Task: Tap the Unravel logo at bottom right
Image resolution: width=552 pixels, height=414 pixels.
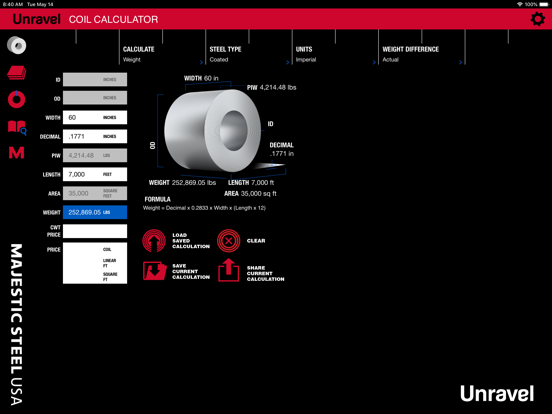Action: tap(497, 393)
